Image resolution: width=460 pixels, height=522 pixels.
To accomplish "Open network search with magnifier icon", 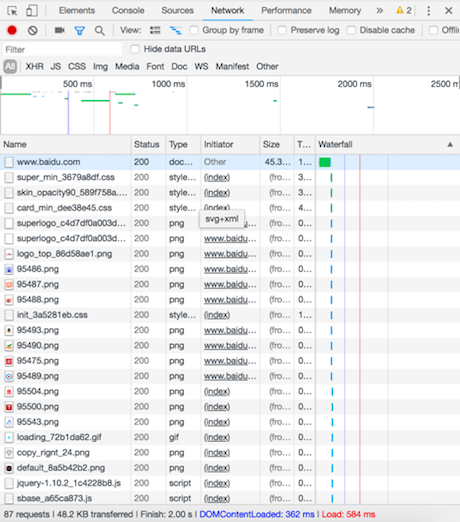I will tap(99, 31).
